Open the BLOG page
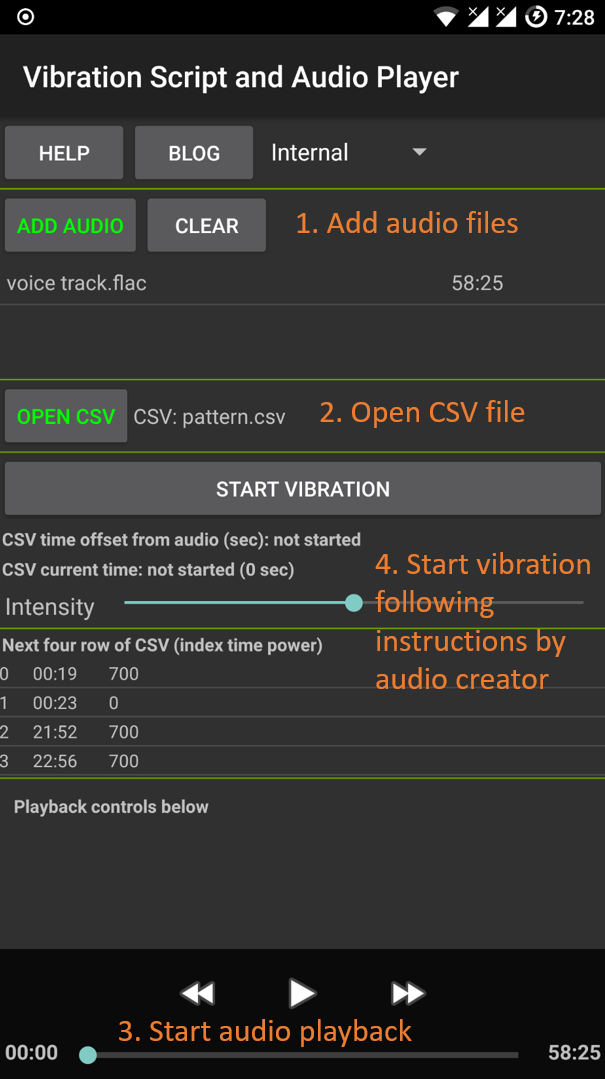605x1079 pixels. point(193,152)
